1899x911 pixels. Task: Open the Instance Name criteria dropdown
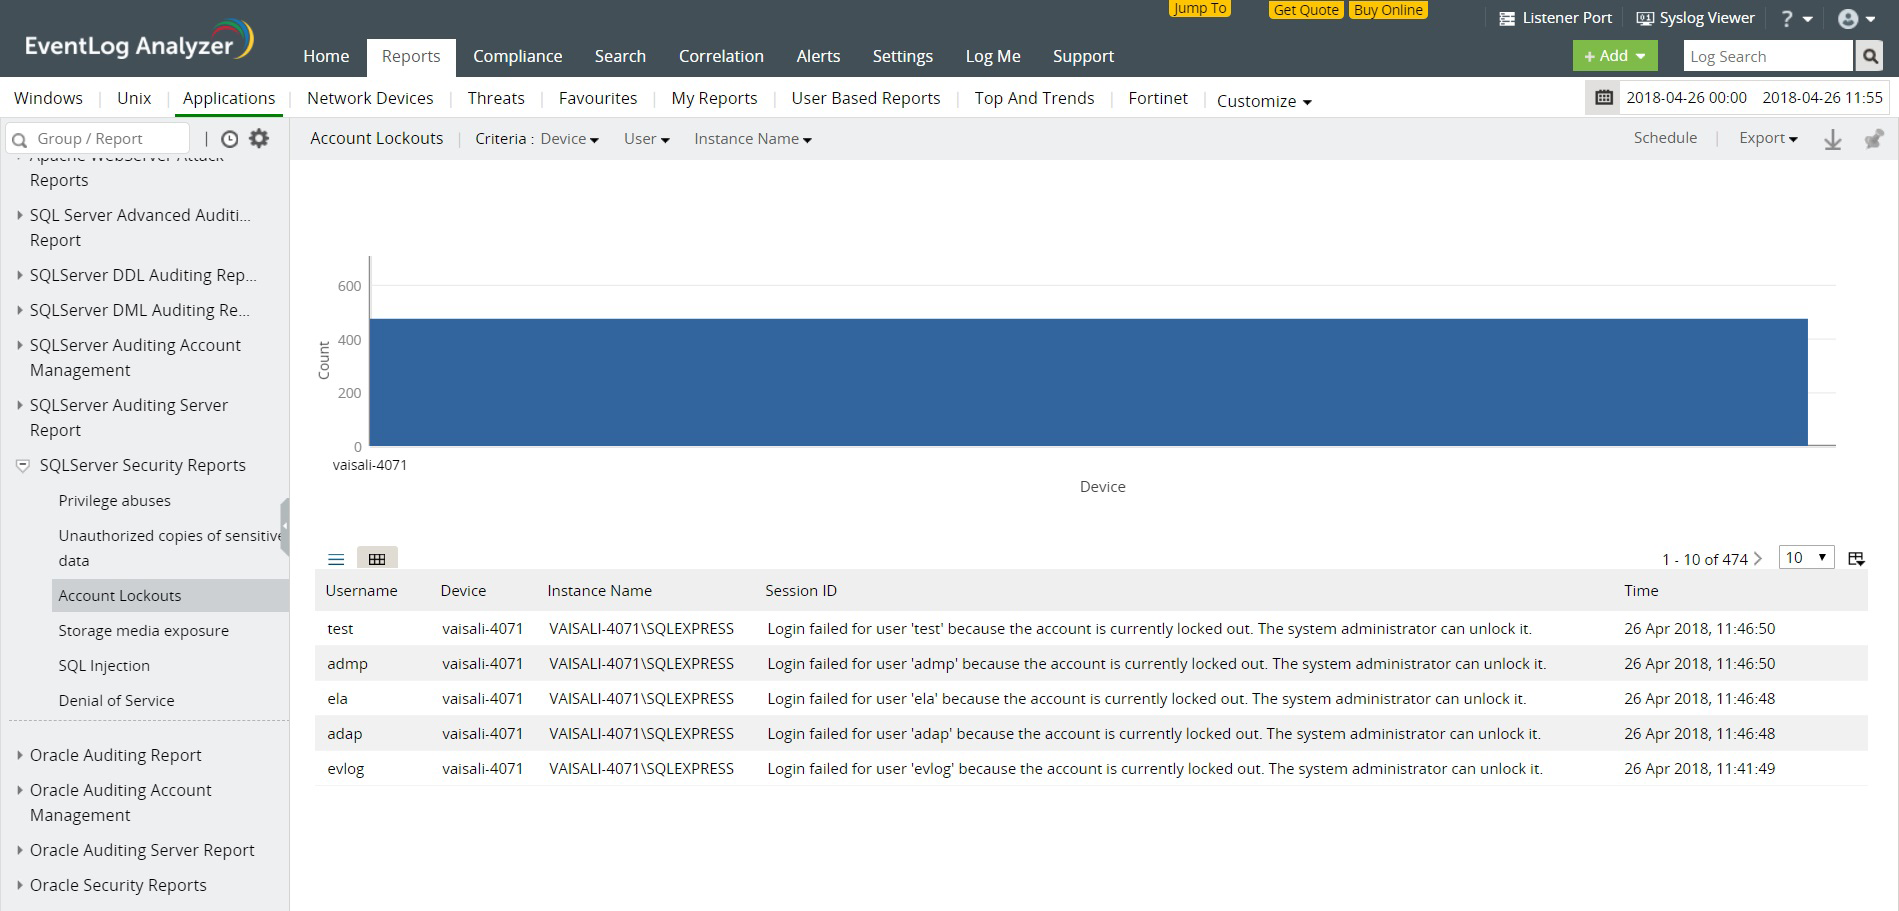(753, 139)
